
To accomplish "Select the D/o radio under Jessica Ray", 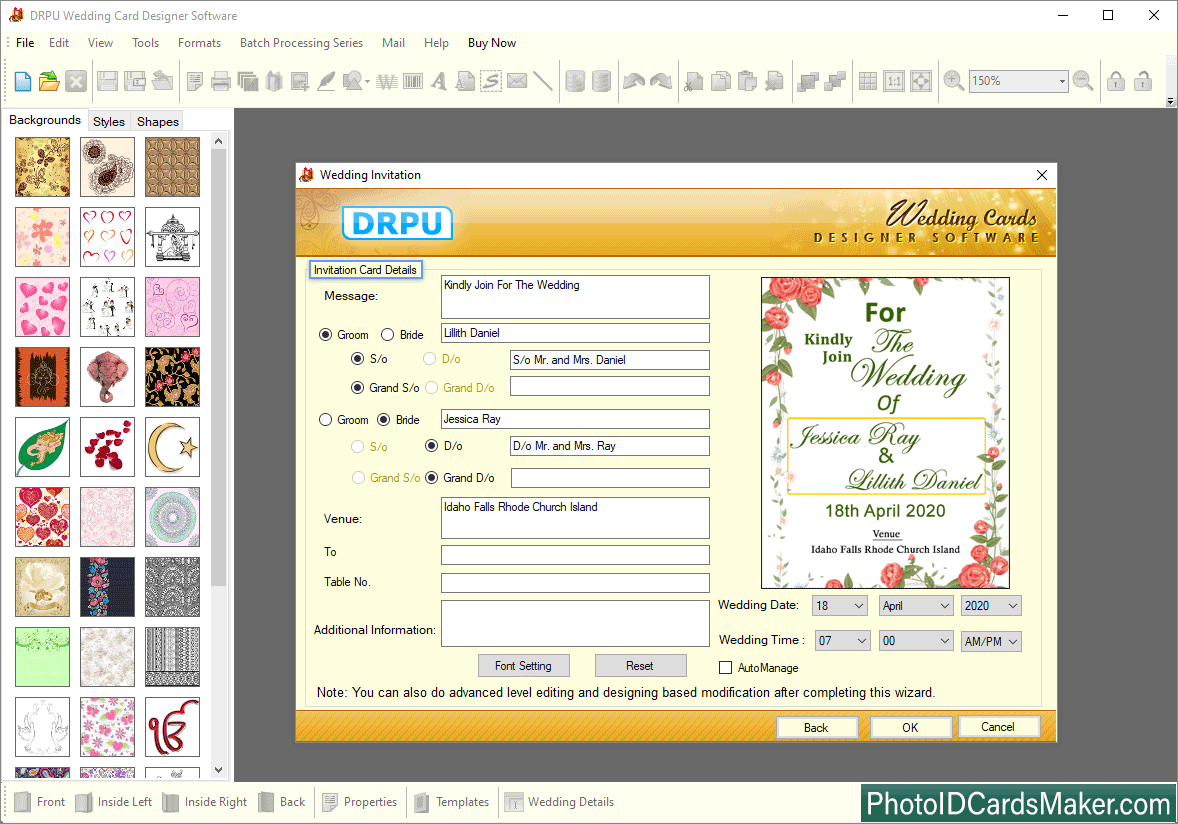I will click(432, 446).
